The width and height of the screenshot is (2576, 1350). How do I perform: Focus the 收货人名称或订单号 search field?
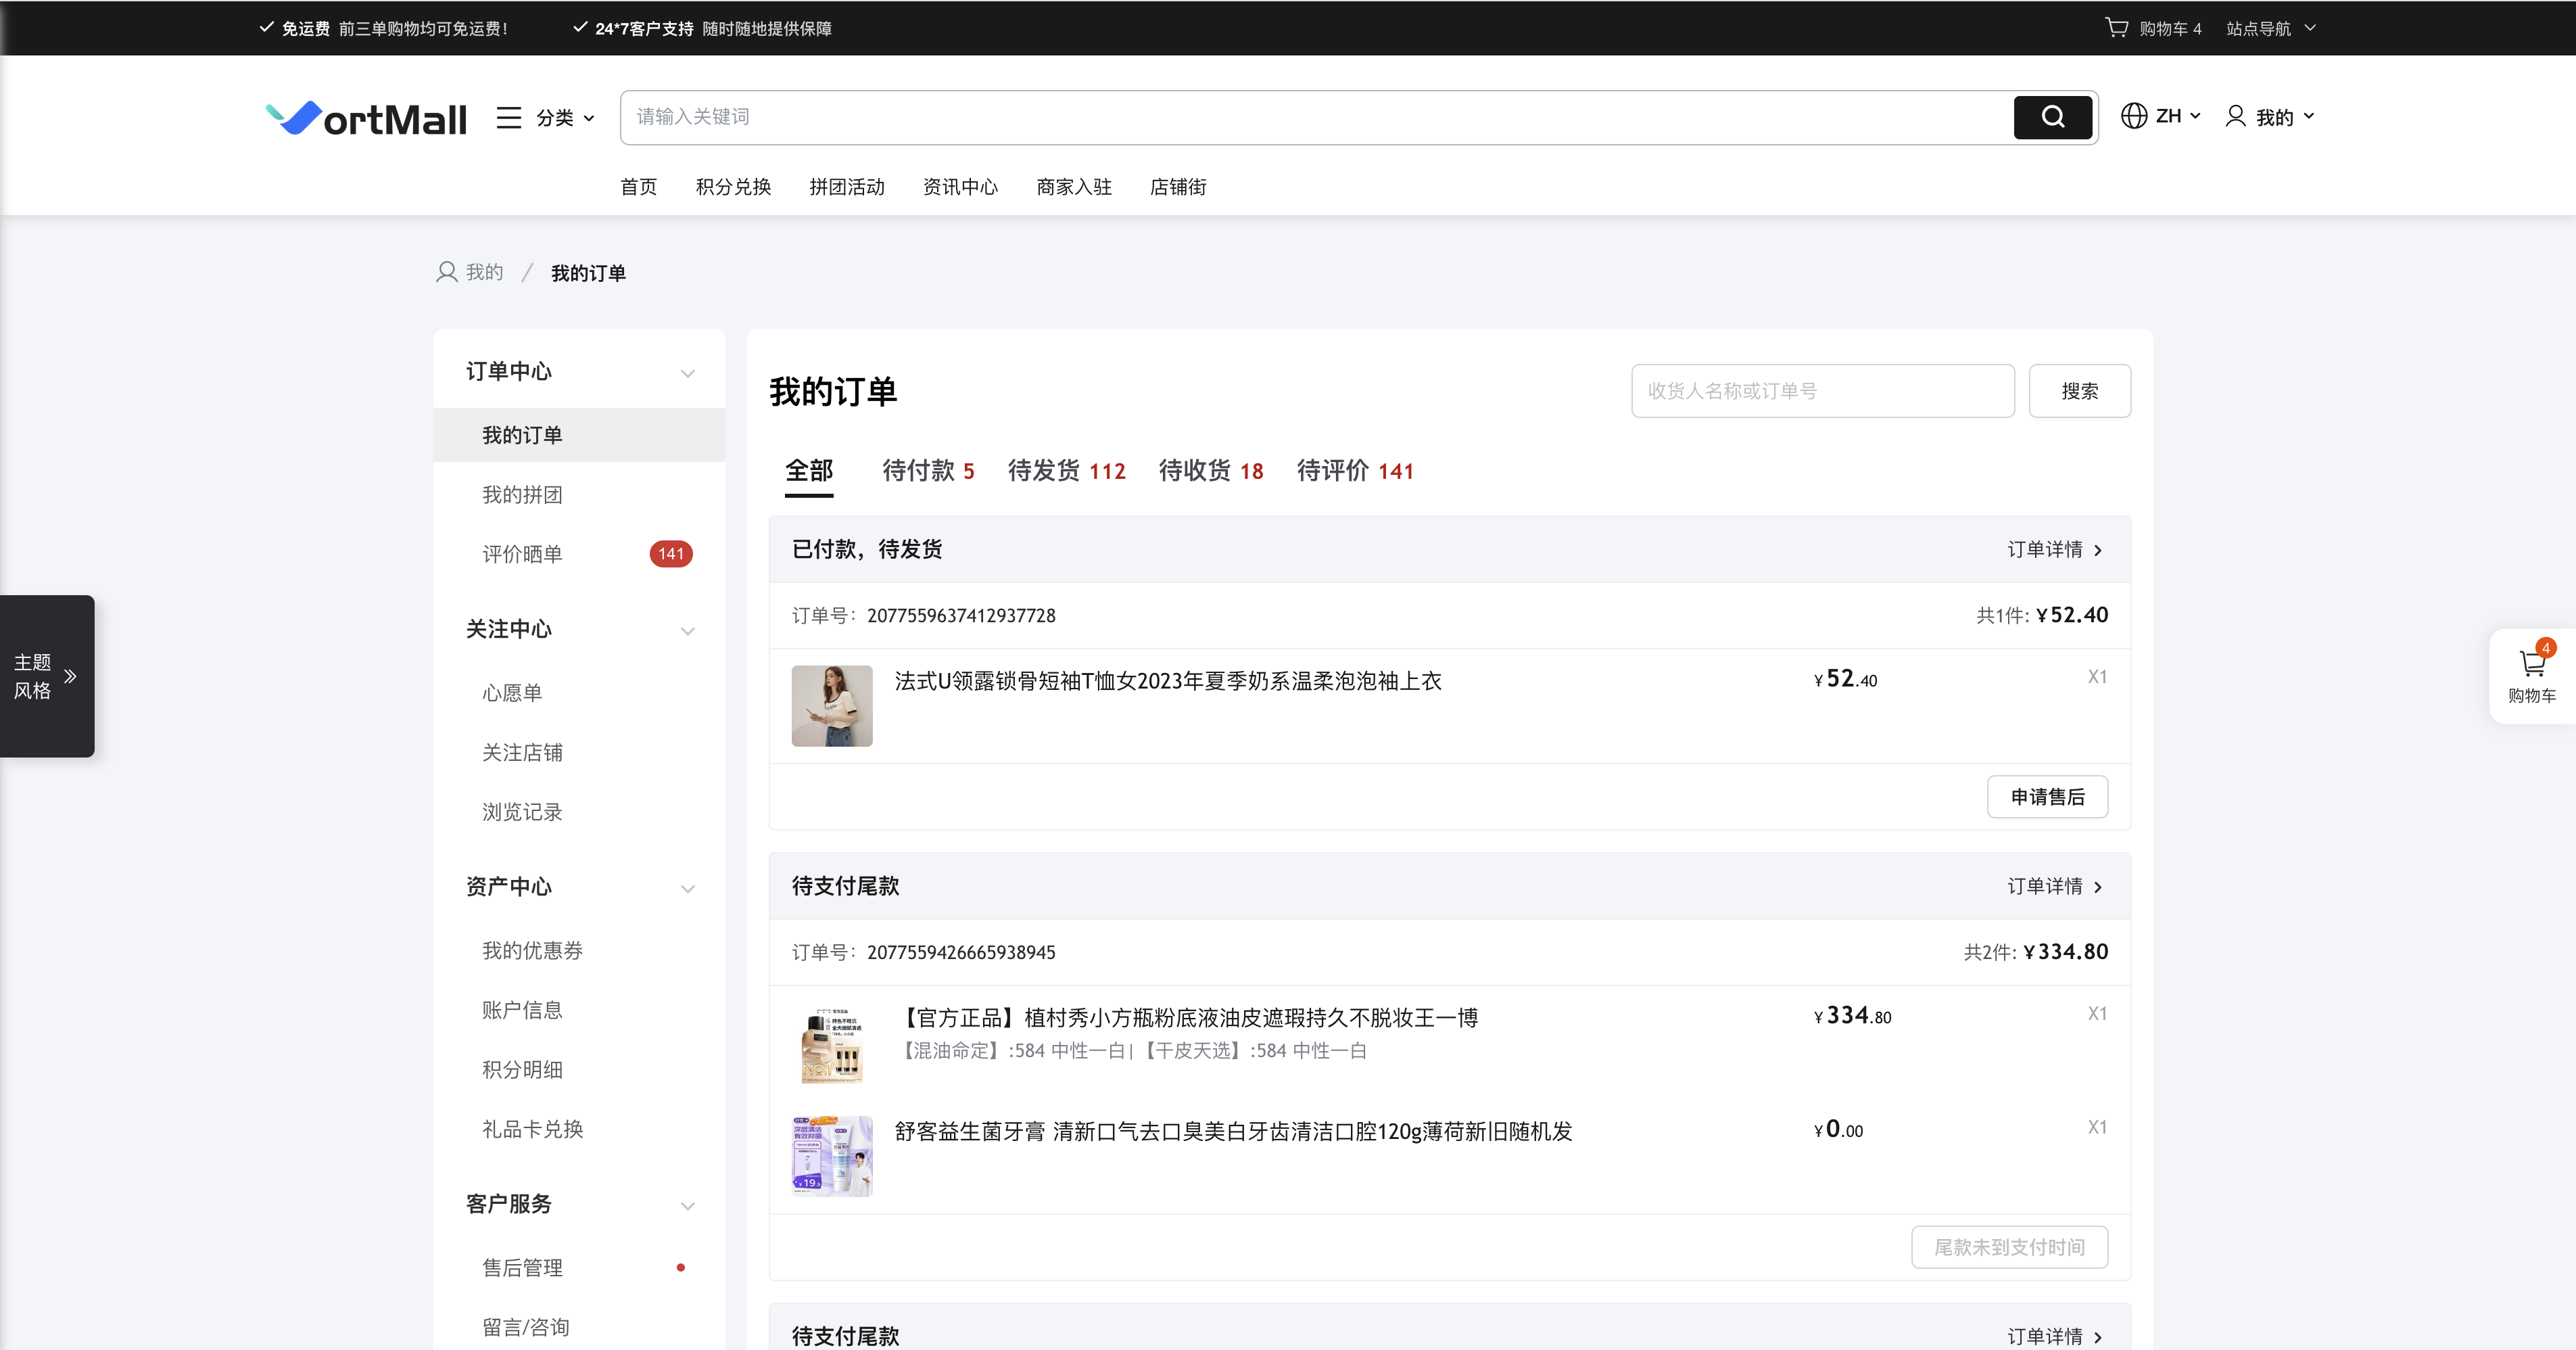tap(1823, 391)
